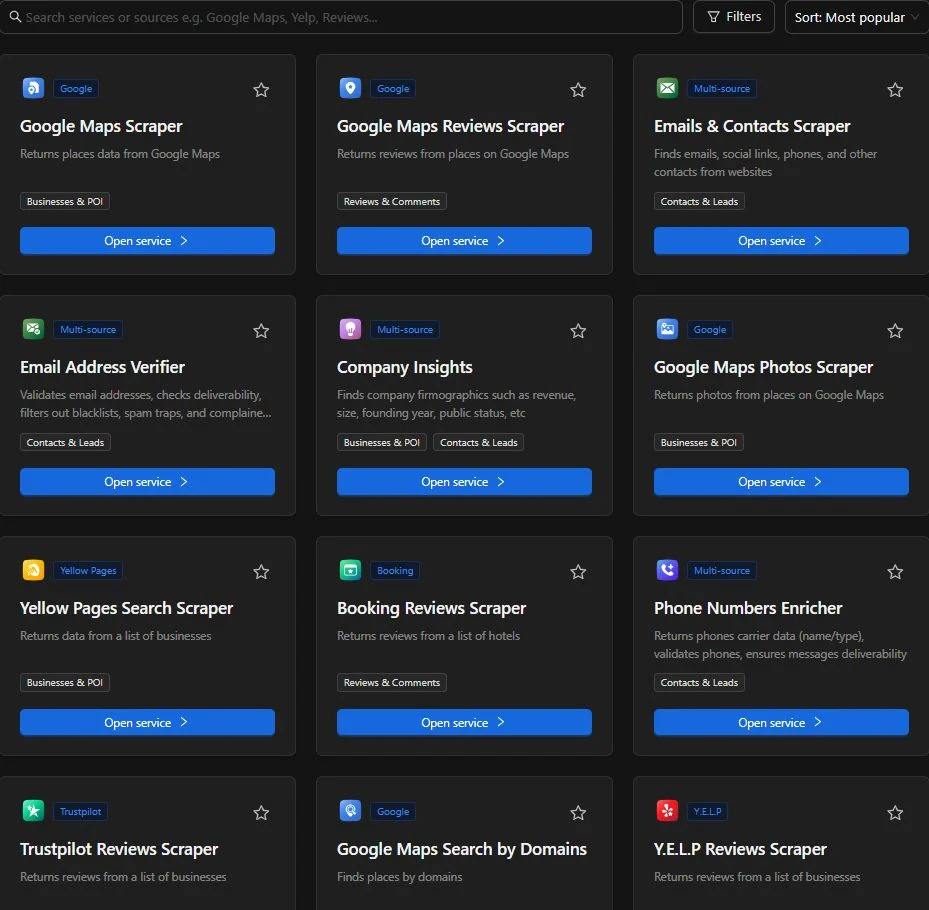Click the Booking Reviews Scraper title
The height and width of the screenshot is (910, 929).
click(x=431, y=608)
